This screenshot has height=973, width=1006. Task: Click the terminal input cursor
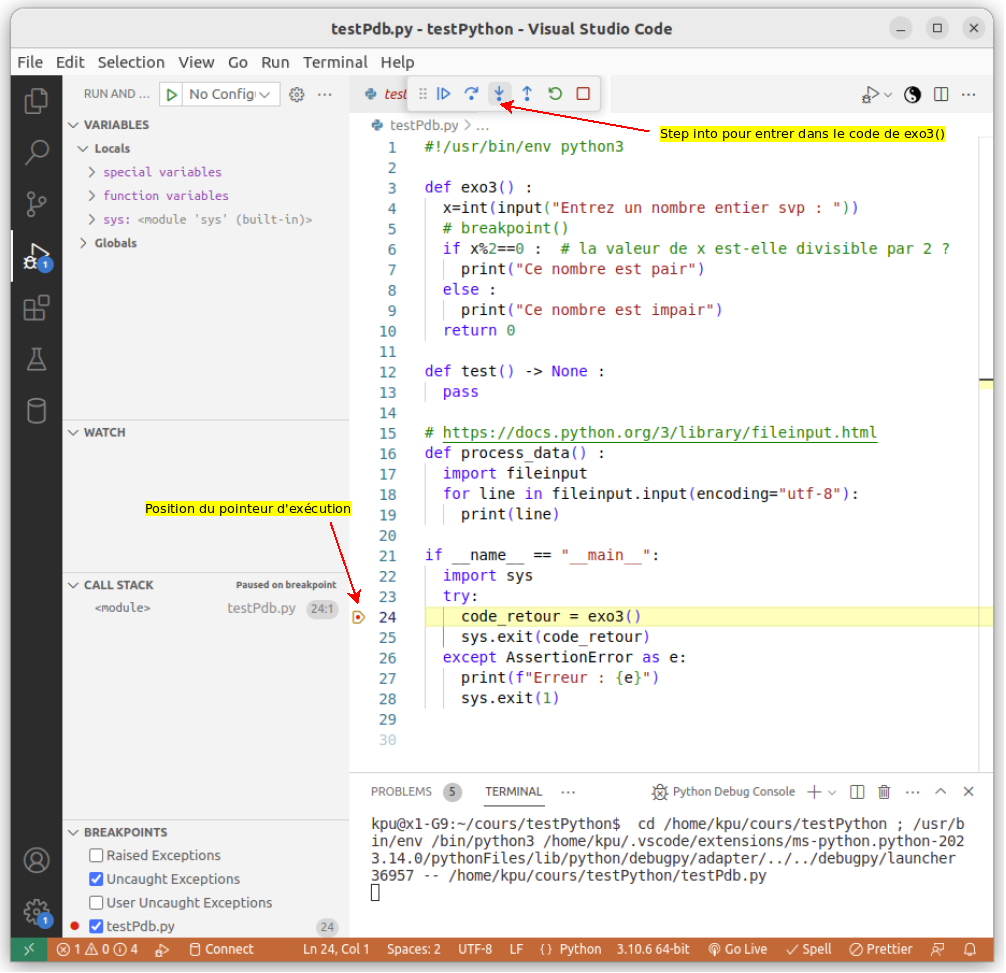[376, 894]
